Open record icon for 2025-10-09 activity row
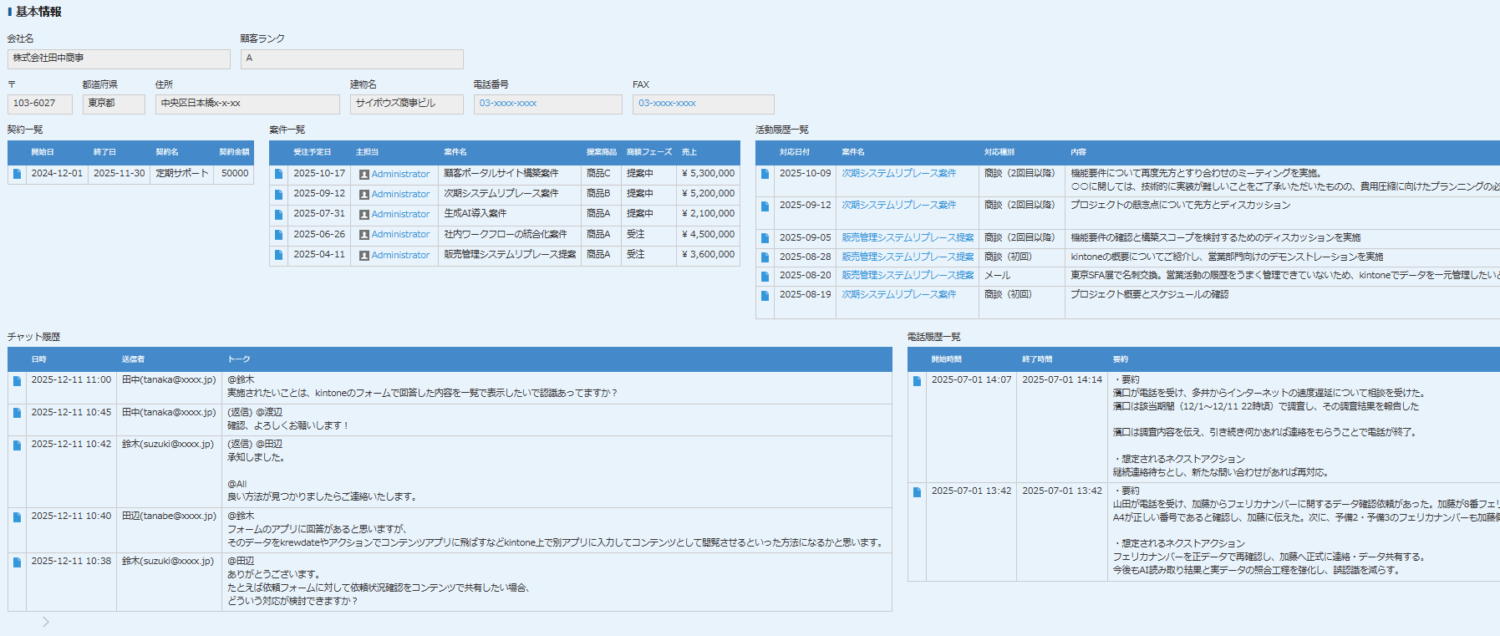Screen dimensions: 1500x636 [x=765, y=173]
